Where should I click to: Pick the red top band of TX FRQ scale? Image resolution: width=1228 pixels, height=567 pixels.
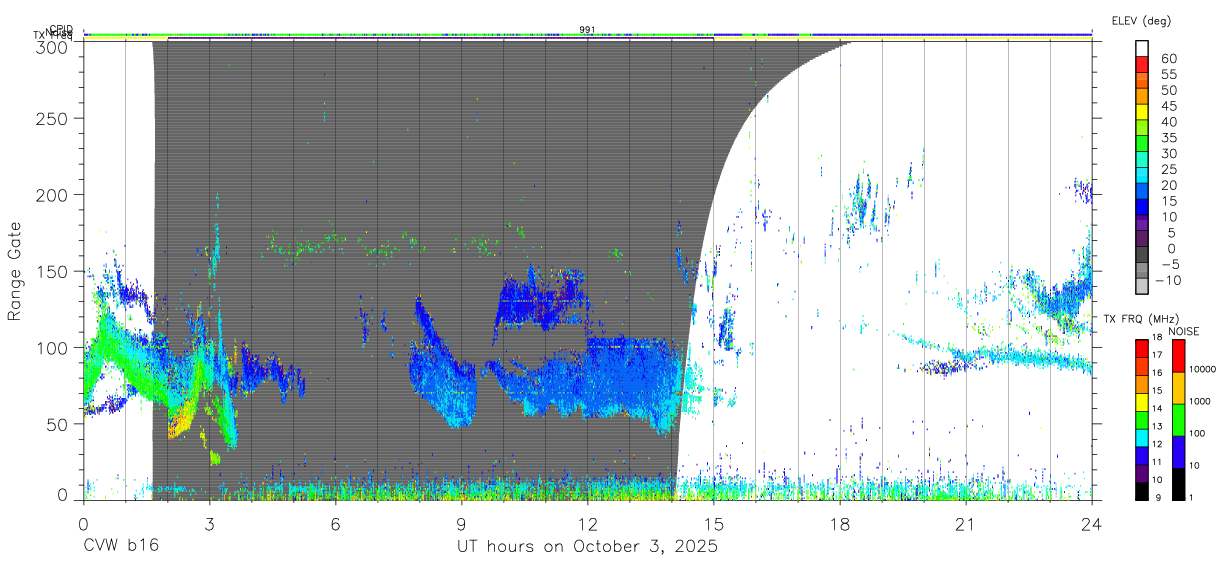point(1143,348)
